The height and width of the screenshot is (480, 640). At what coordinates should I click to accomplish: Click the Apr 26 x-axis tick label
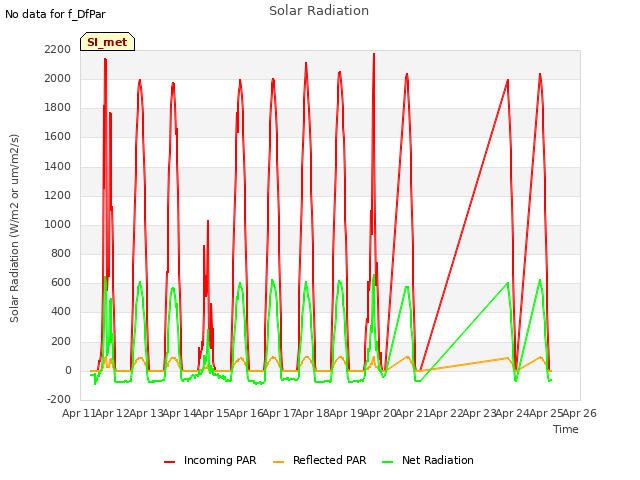click(580, 413)
